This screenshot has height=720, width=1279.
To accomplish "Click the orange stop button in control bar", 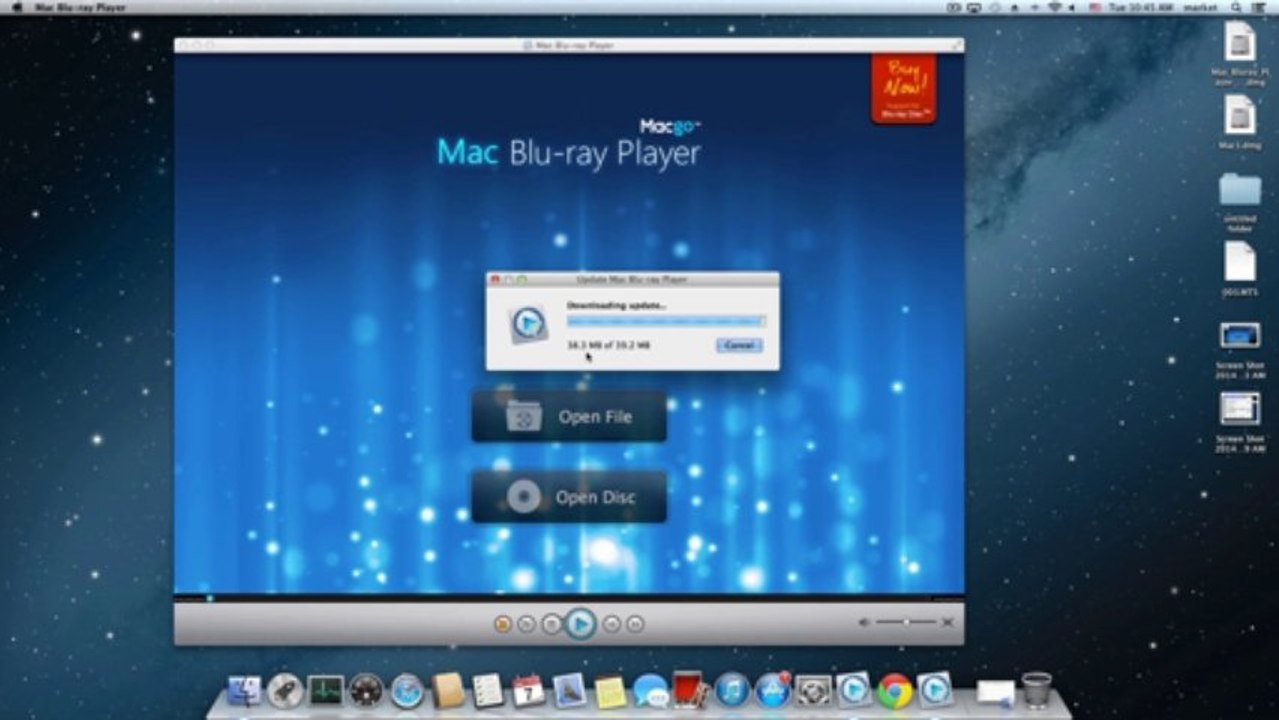I will click(x=503, y=624).
